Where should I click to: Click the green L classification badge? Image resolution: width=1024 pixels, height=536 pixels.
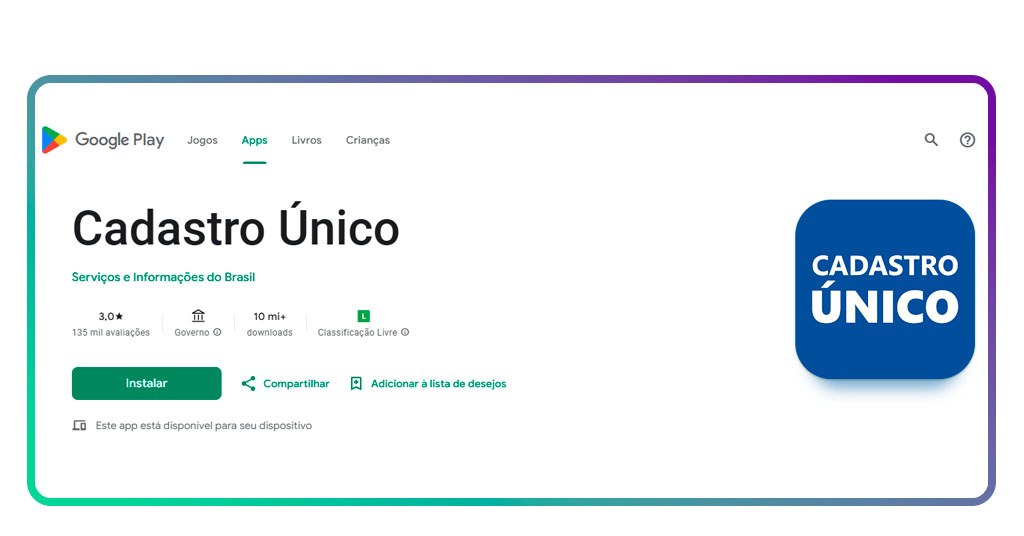click(363, 316)
